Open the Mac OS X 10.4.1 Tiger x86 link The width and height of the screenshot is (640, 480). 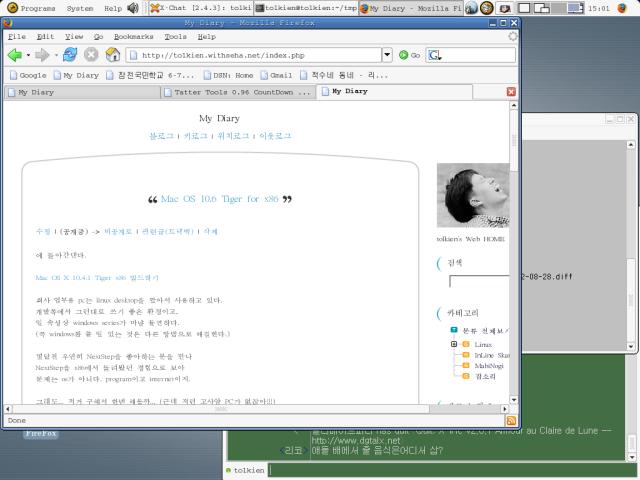[x=97, y=278]
